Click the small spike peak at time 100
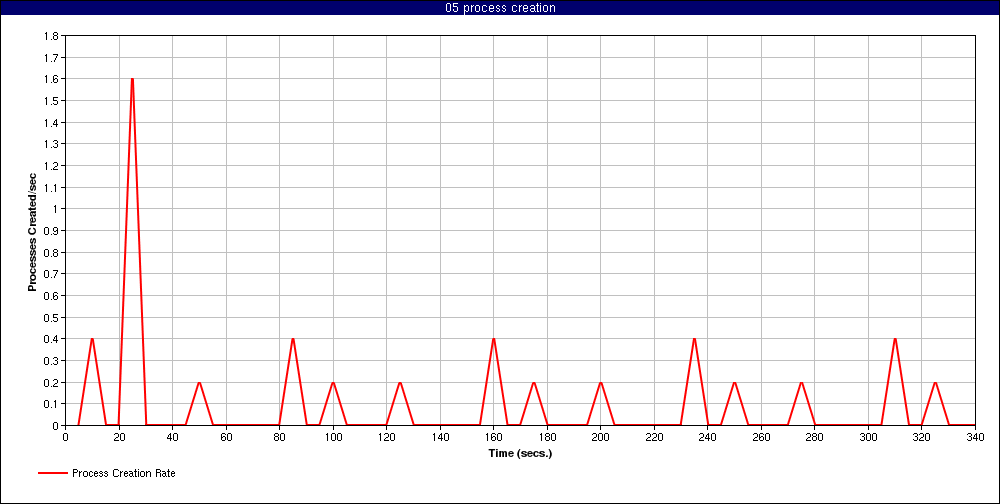Screen dimensions: 1000x504 333,383
